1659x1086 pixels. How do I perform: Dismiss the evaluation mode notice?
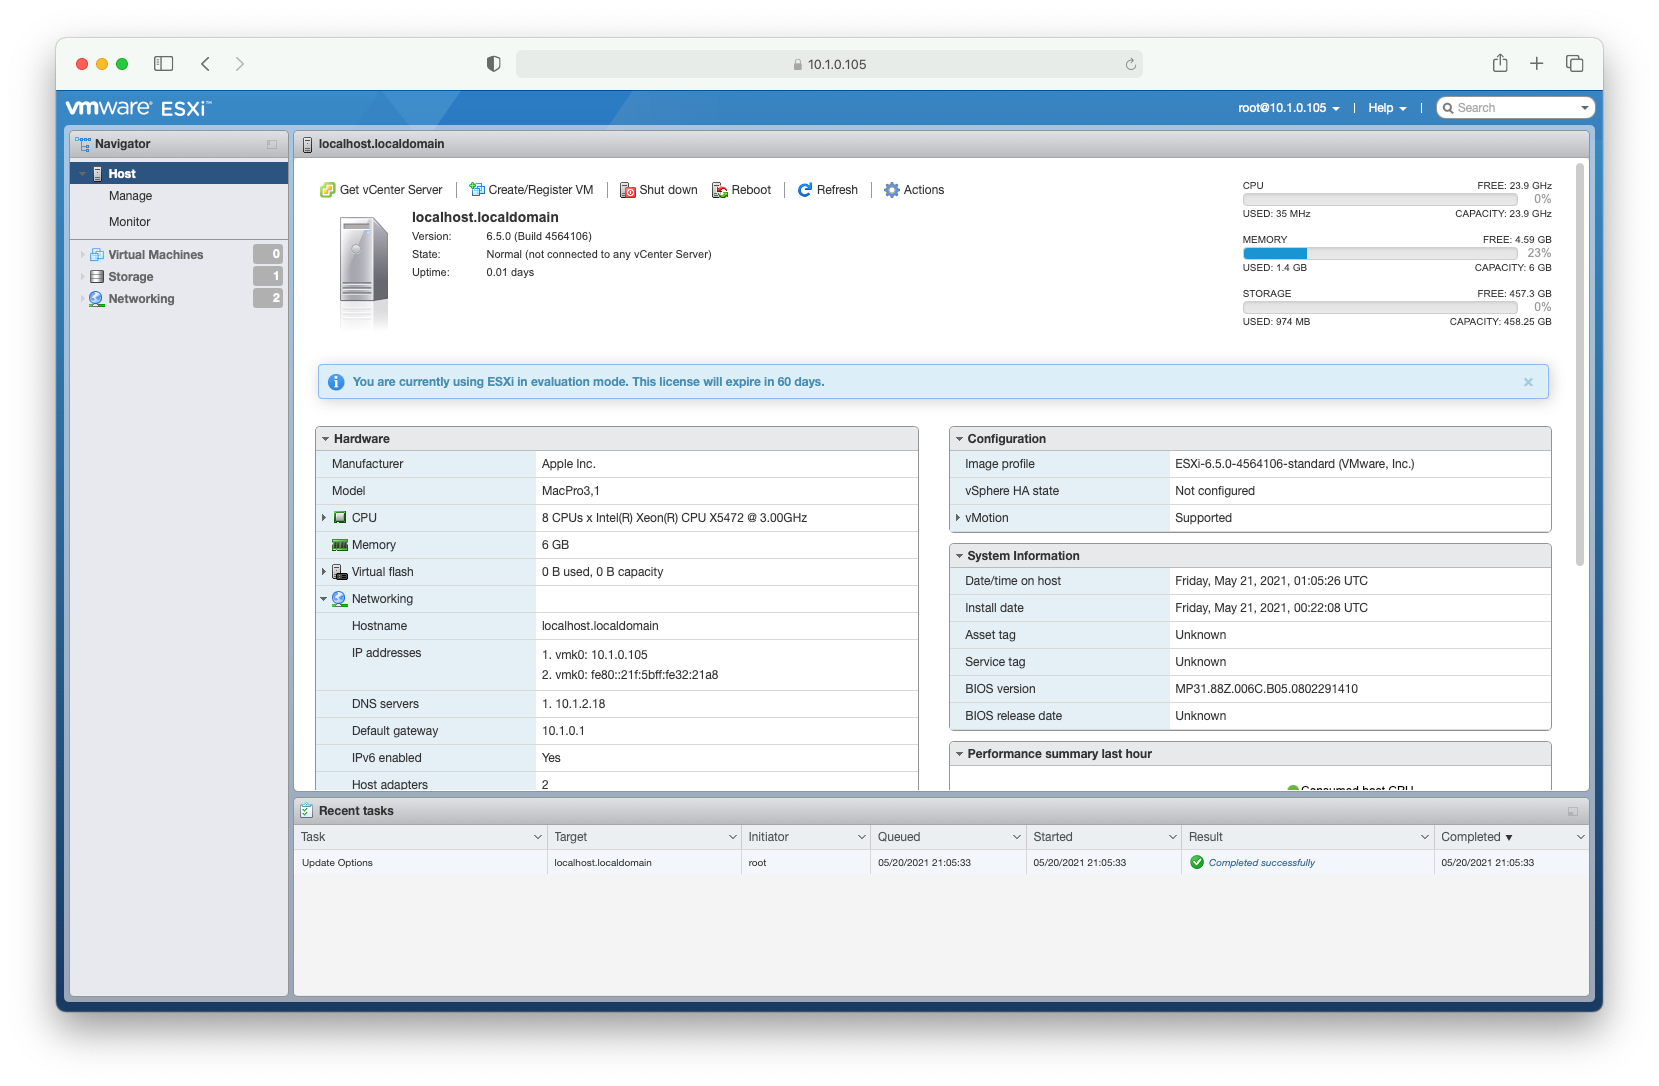1528,382
